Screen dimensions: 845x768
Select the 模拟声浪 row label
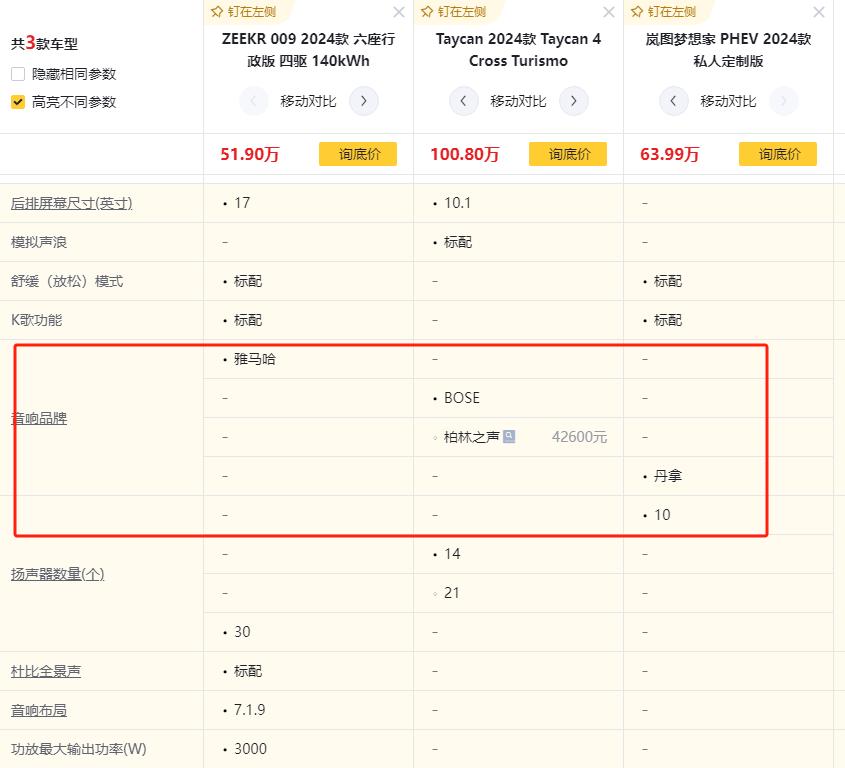tap(39, 242)
